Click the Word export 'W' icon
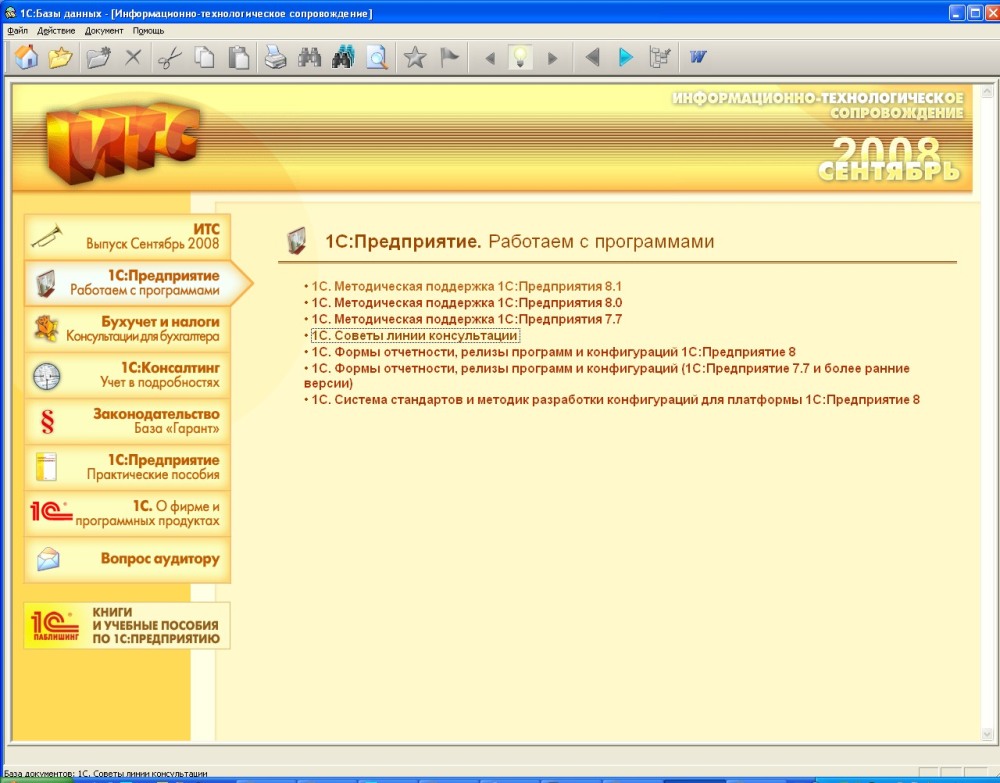 (x=698, y=58)
